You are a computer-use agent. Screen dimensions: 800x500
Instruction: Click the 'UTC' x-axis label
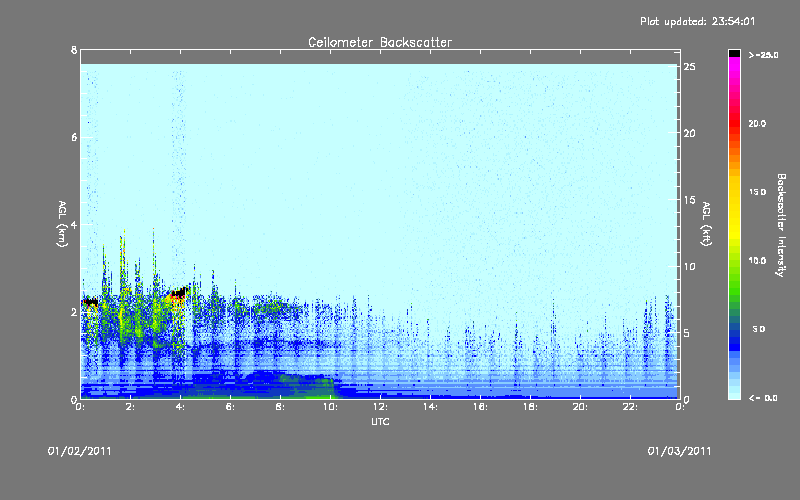point(380,421)
